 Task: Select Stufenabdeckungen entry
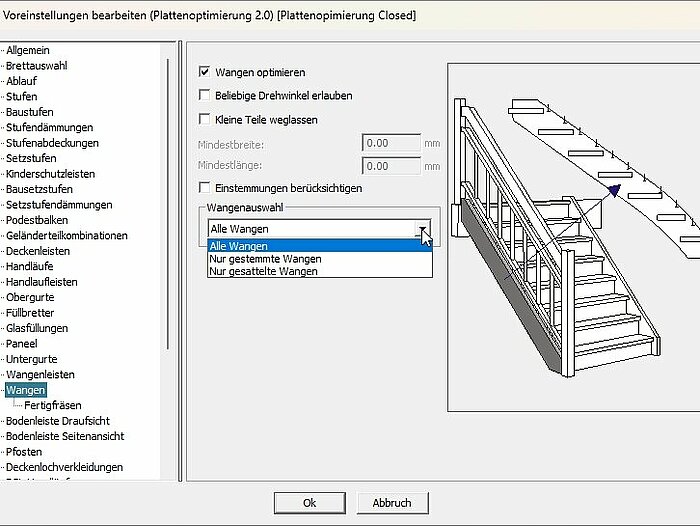(x=52, y=143)
